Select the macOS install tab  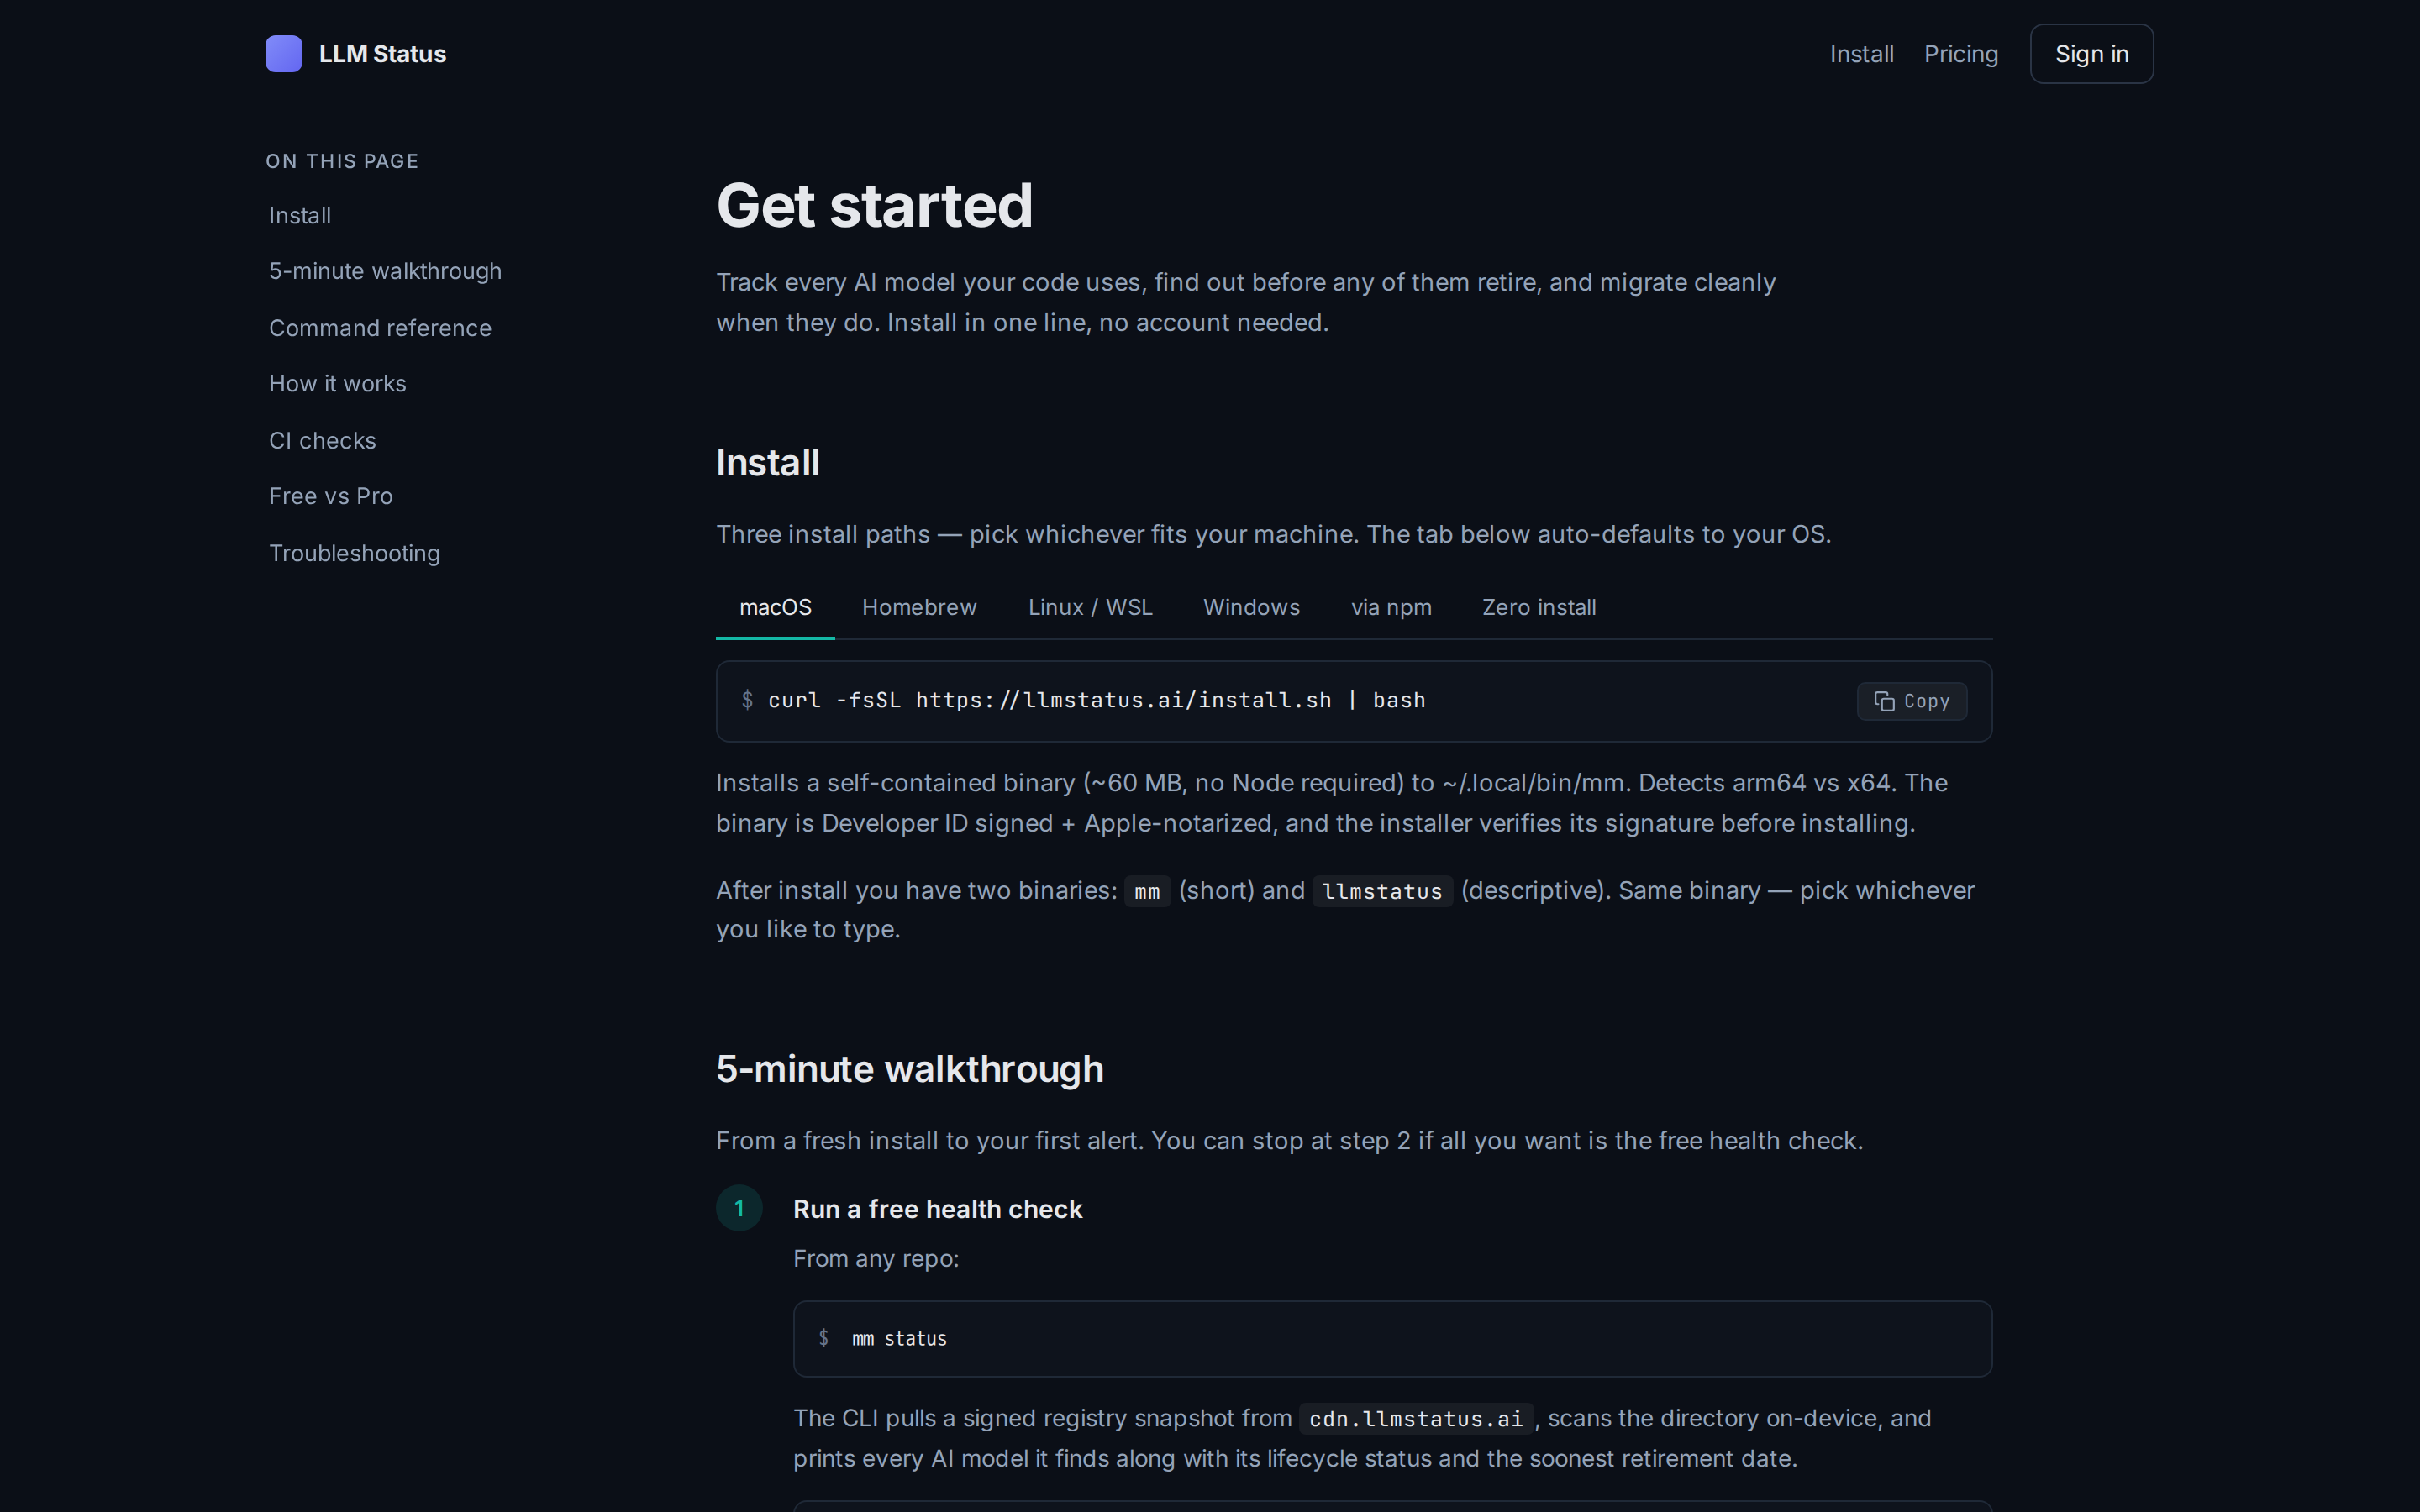coord(775,608)
